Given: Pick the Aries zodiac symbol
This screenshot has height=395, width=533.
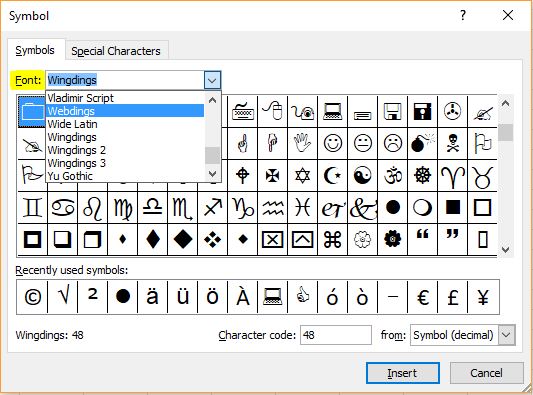Looking at the screenshot, I should click(452, 175).
